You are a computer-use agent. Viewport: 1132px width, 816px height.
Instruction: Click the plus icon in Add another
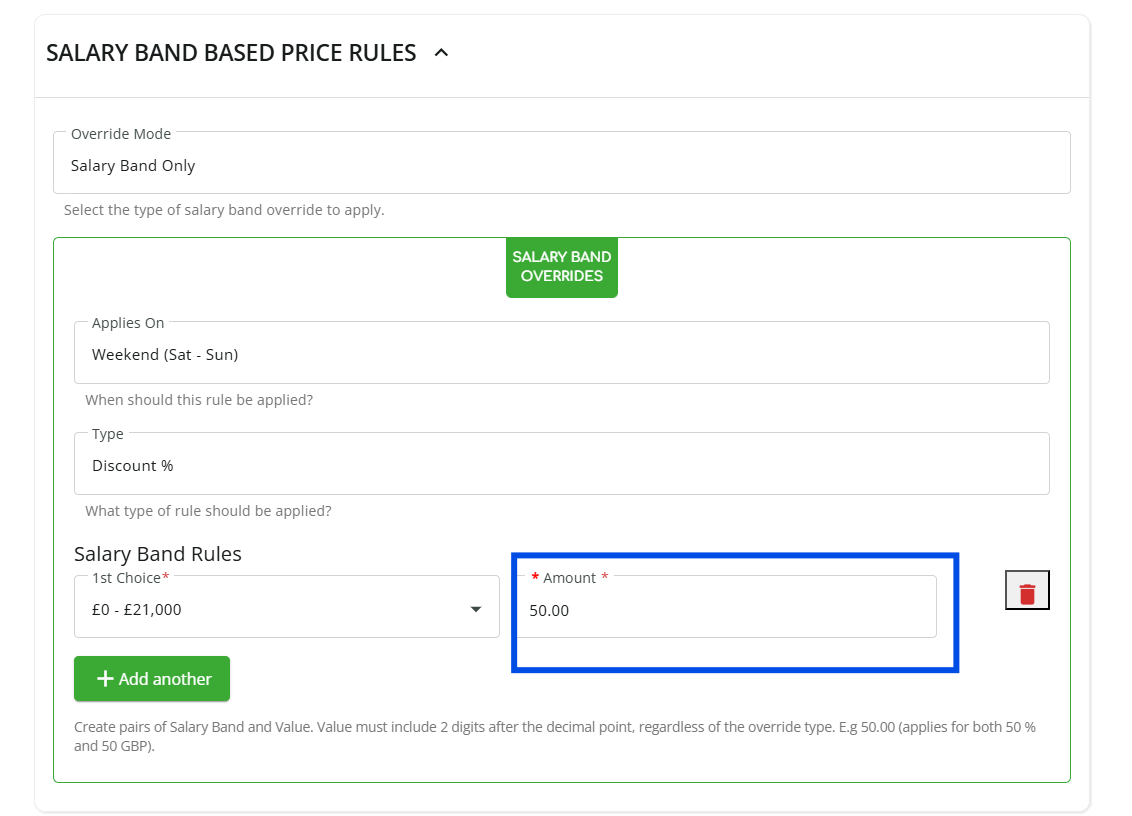(105, 679)
